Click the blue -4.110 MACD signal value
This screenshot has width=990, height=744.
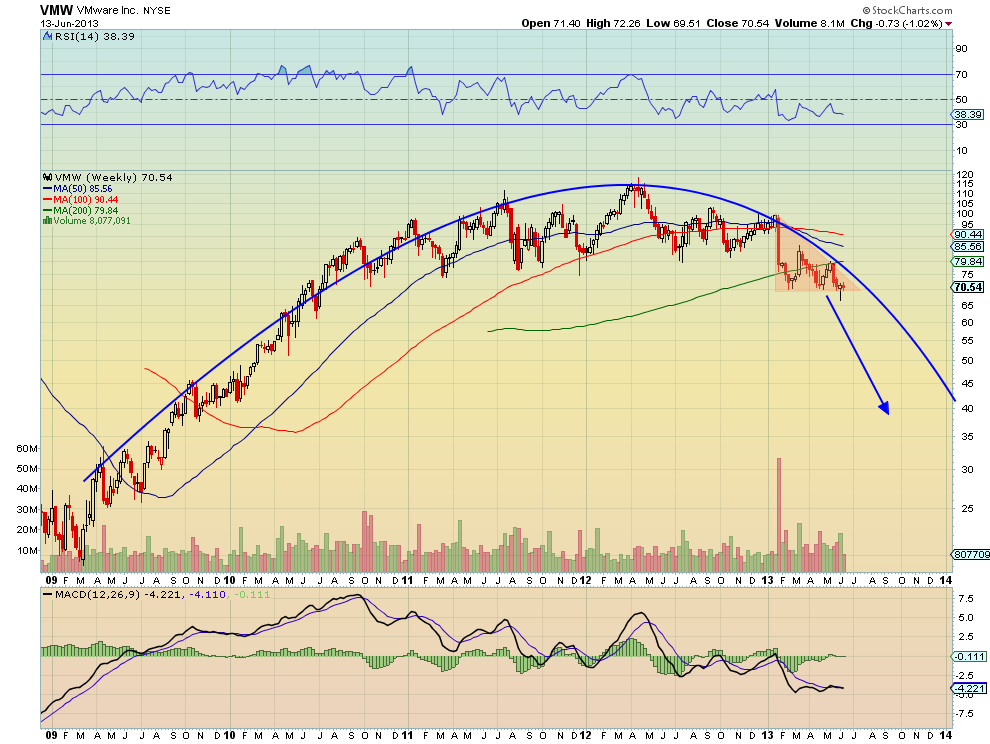206,594
